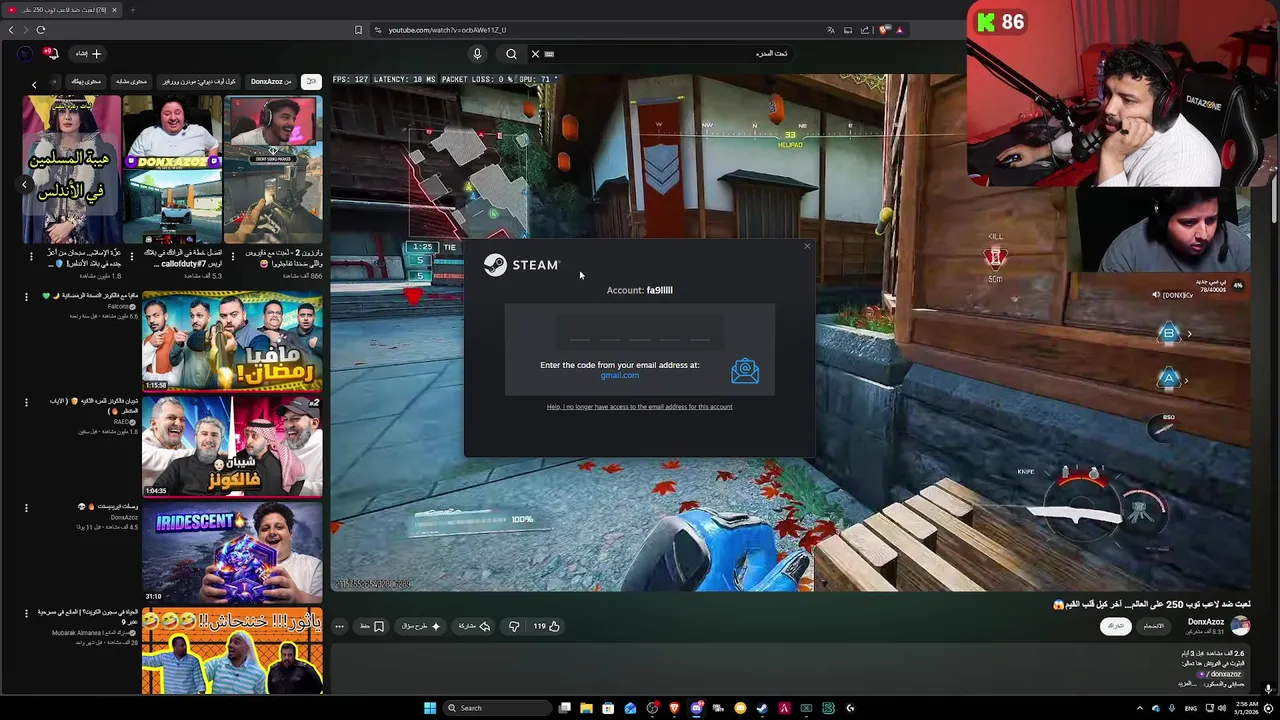Open the YouTube on-screen keyboard icon
The image size is (1280, 720).
click(549, 54)
